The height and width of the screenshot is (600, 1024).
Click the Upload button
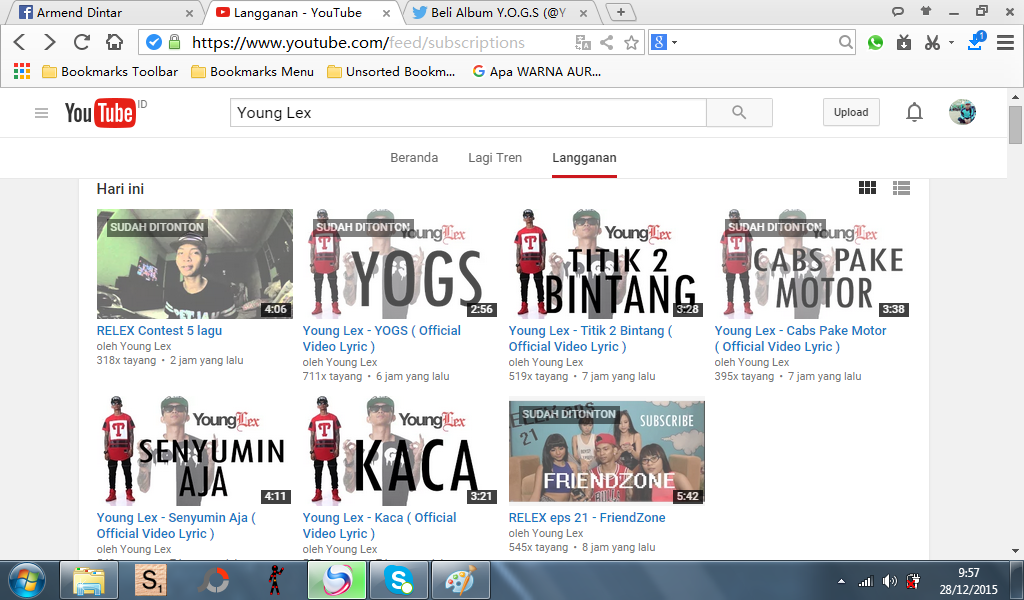coord(851,112)
